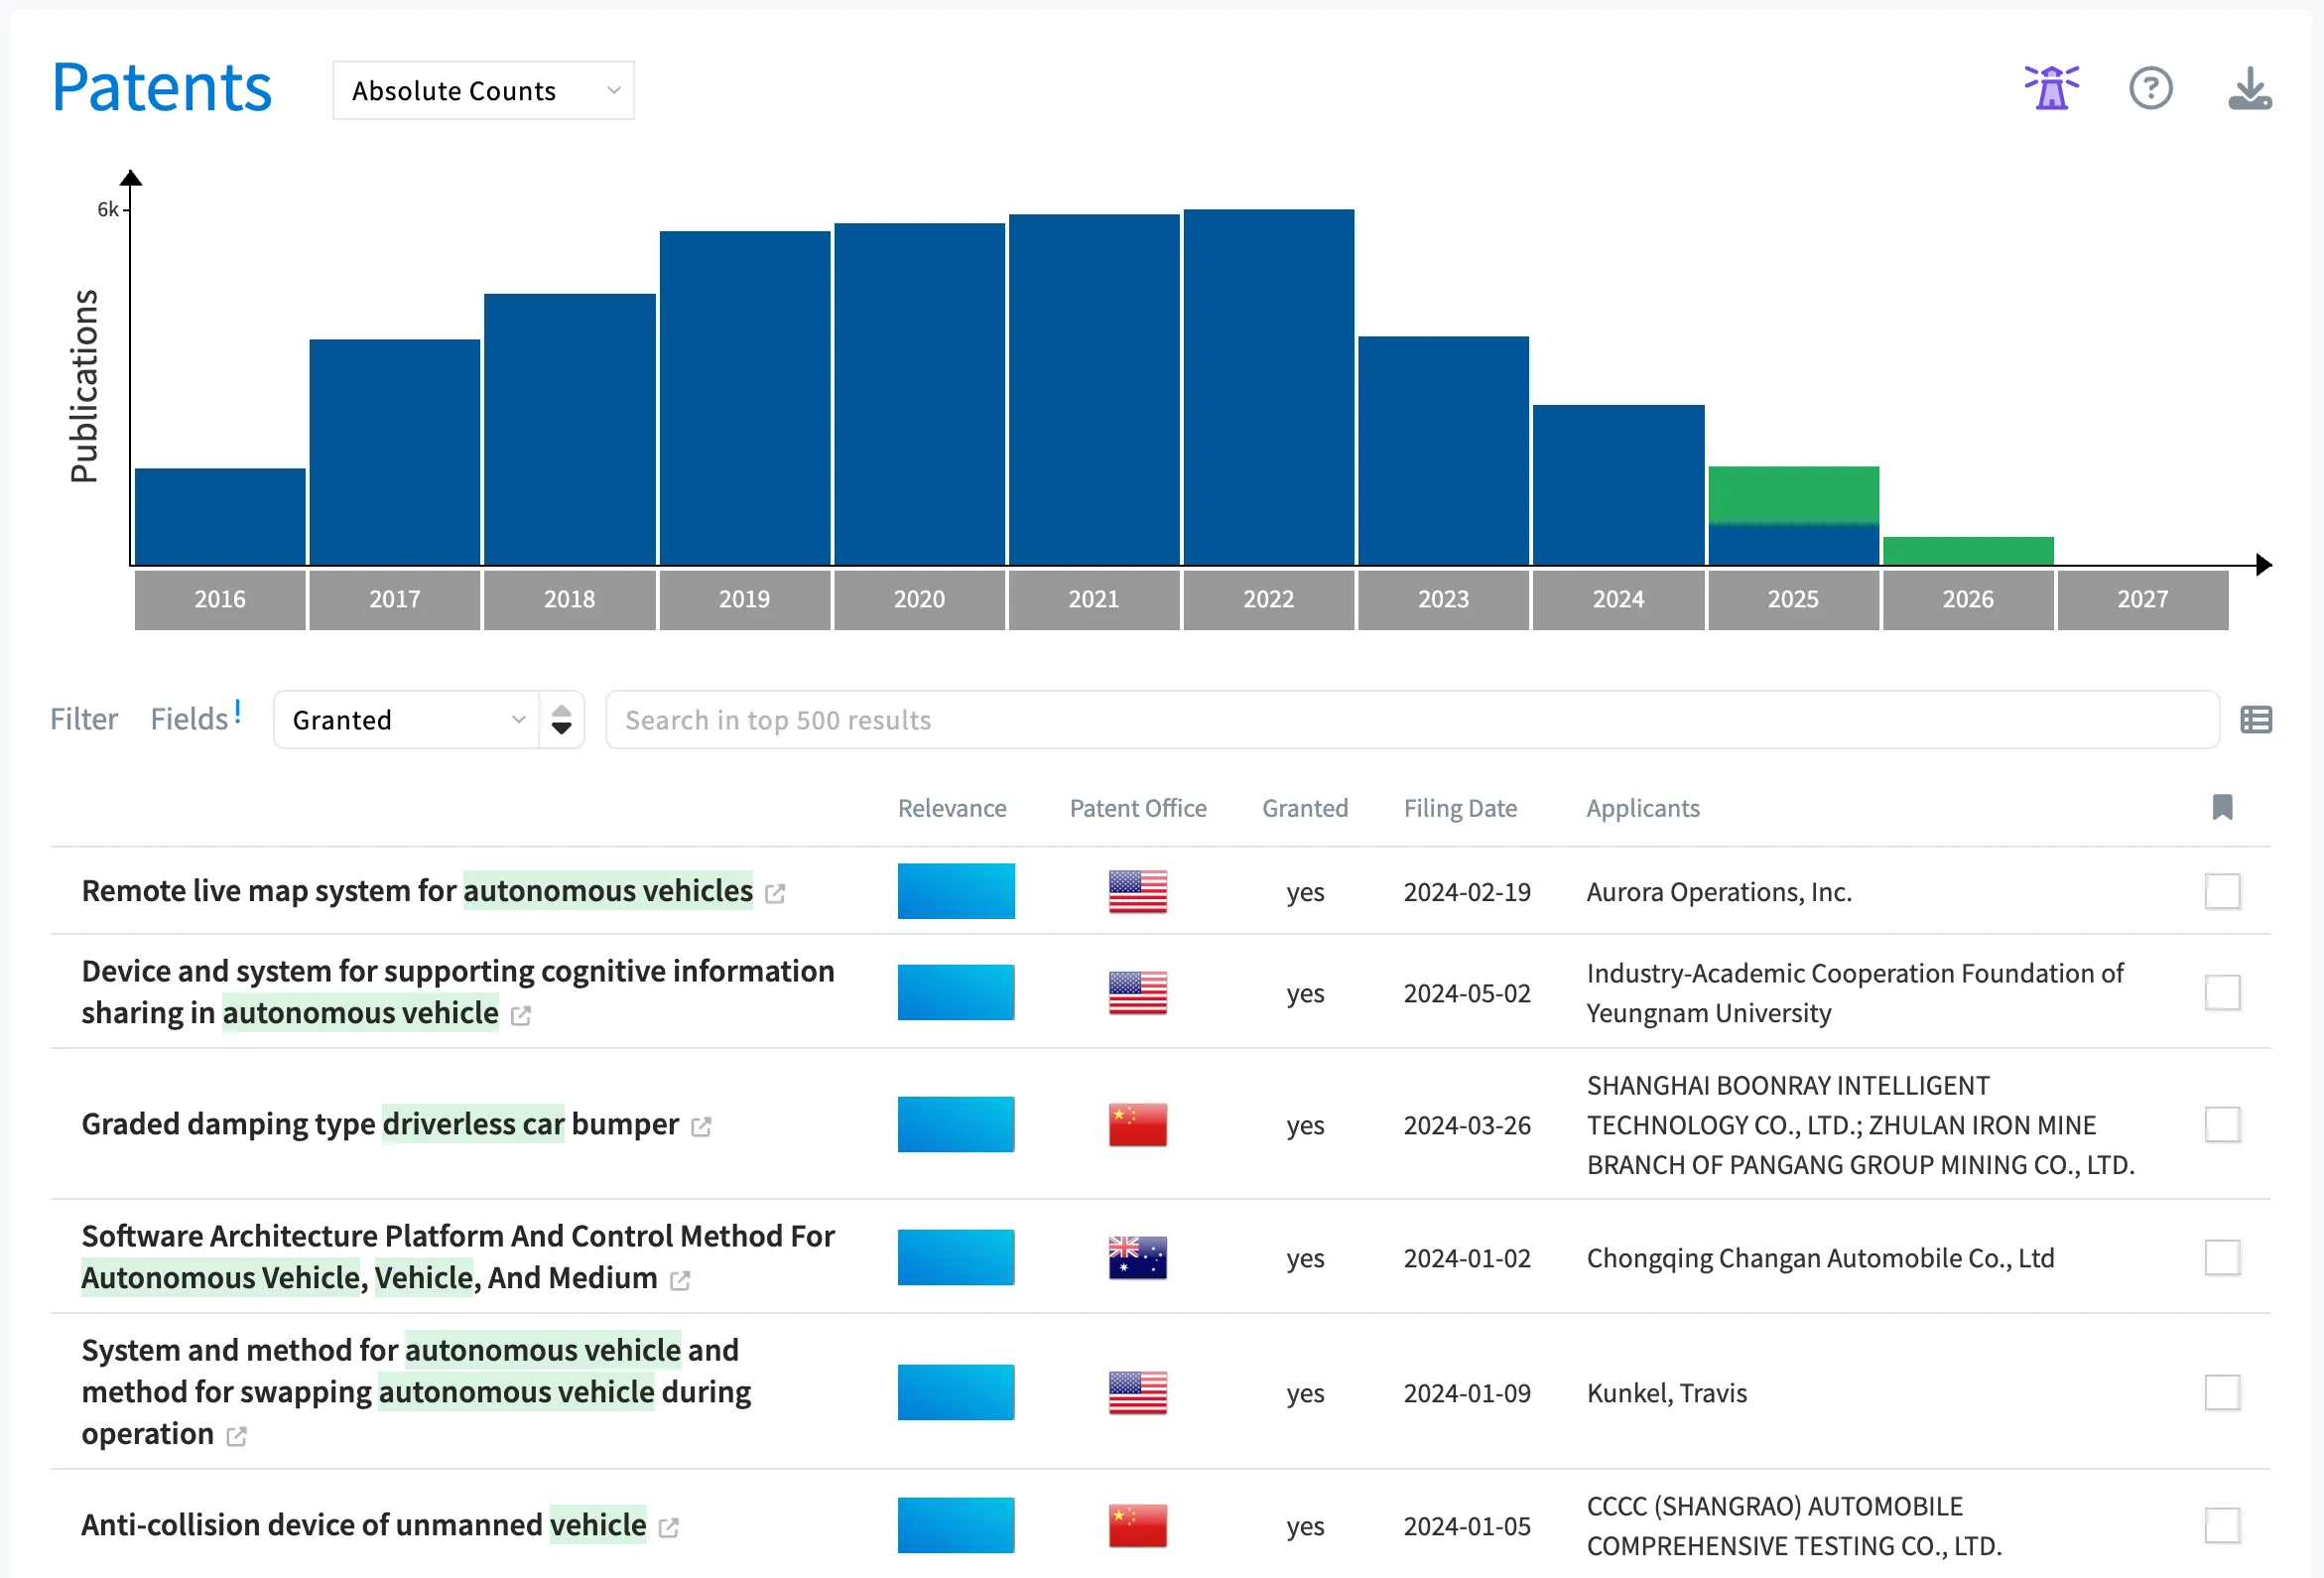Screen dimensions: 2324x1578
Task: Toggle sort direction arrows next to Granted
Action: point(562,719)
